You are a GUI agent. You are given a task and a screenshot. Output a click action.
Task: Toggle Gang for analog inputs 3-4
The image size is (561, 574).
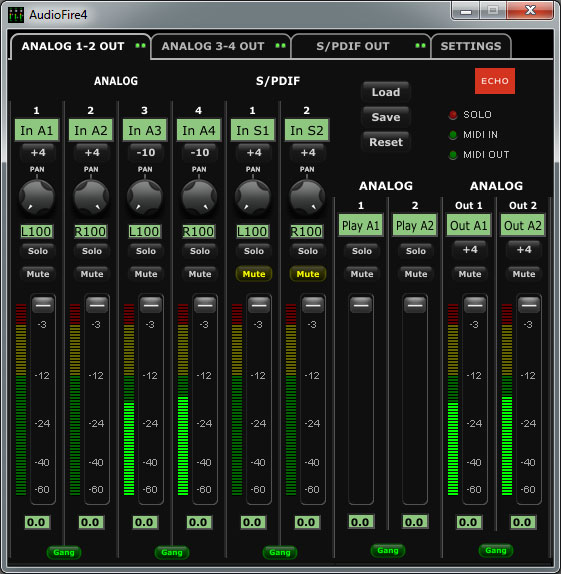[x=172, y=552]
